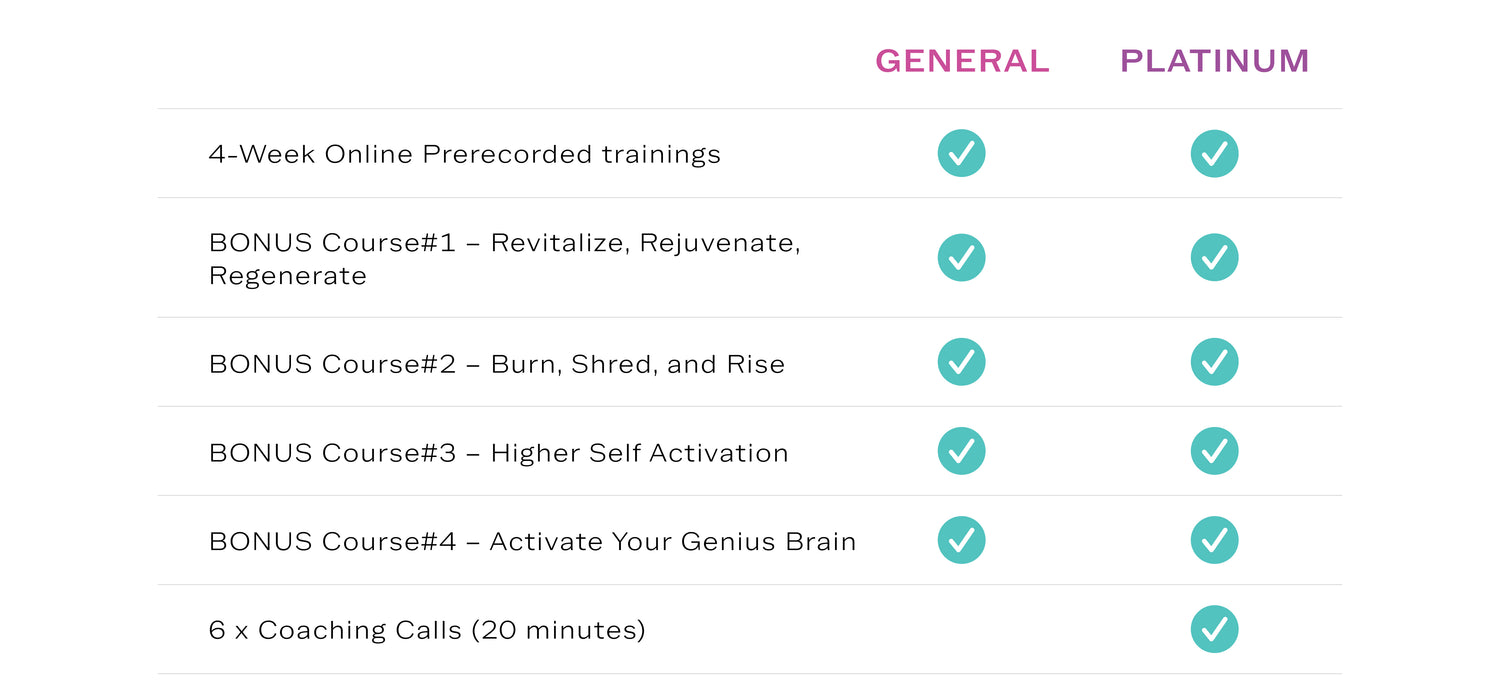Click General checkmark for Burn, Shred, and Rise
Screen dimensions: 1500x699
(x=961, y=362)
